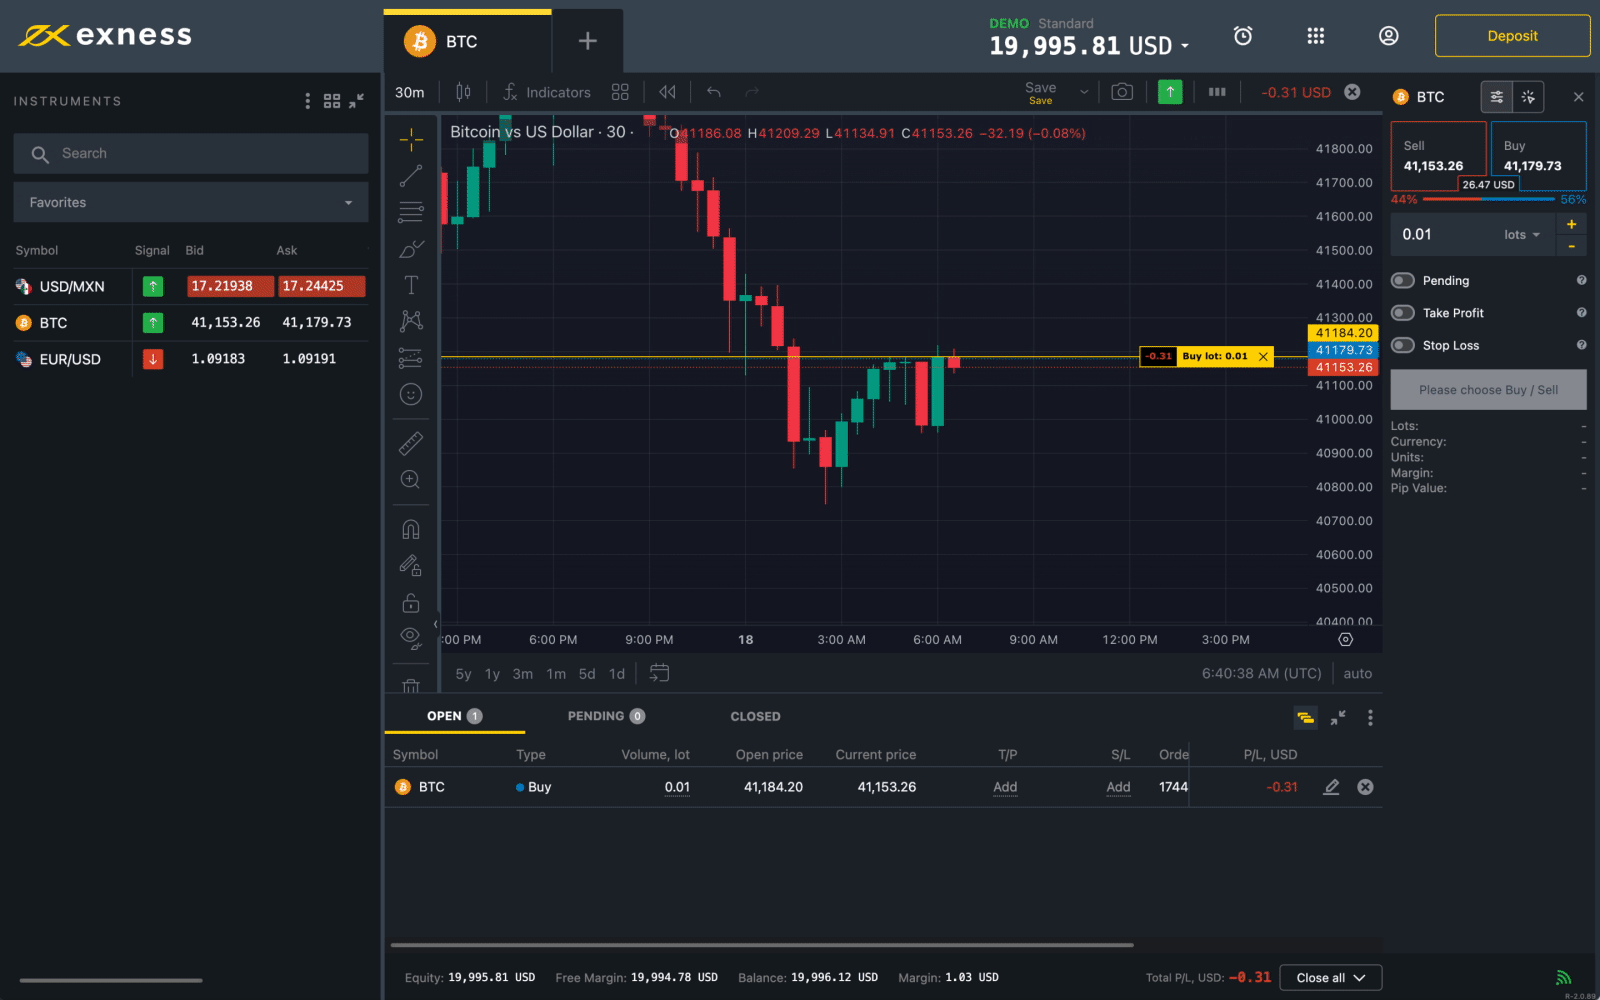Image resolution: width=1600 pixels, height=1000 pixels.
Task: Select USD/MXN in instruments list
Action: [x=190, y=286]
